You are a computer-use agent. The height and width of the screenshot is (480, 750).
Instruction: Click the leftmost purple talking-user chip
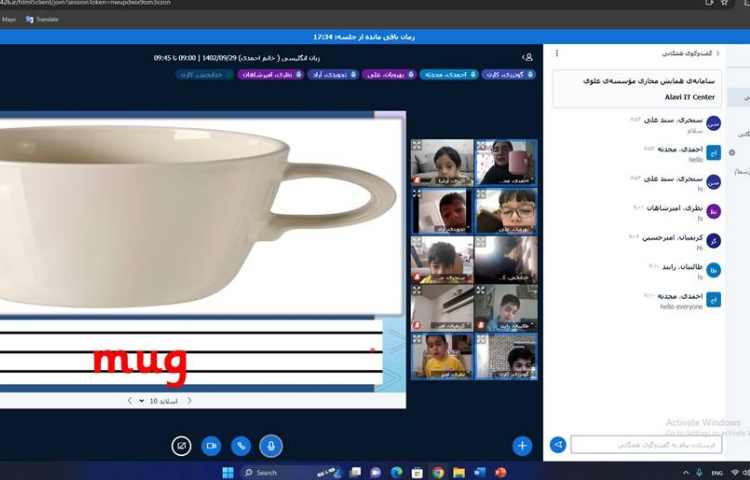271,75
